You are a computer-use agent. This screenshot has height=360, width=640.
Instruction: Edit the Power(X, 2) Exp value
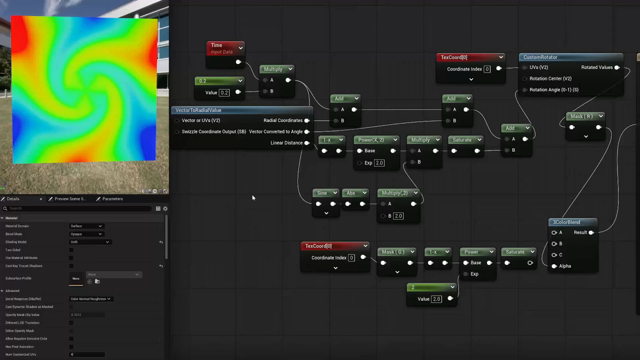click(379, 163)
